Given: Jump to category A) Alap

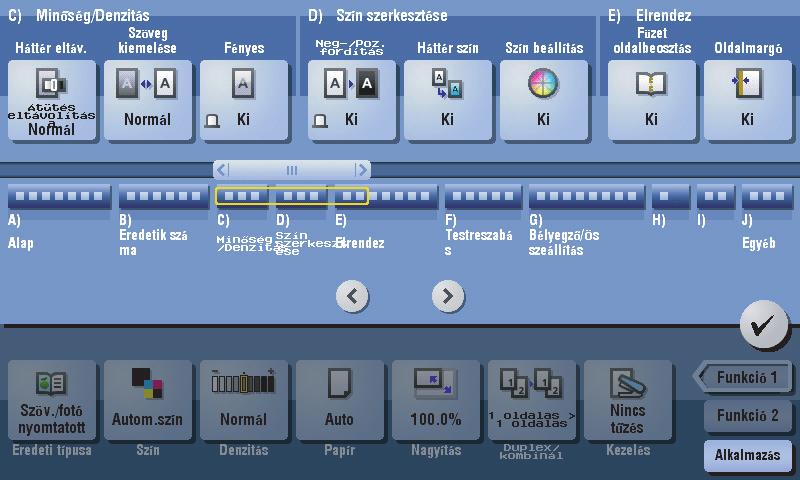Looking at the screenshot, I should tap(59, 196).
